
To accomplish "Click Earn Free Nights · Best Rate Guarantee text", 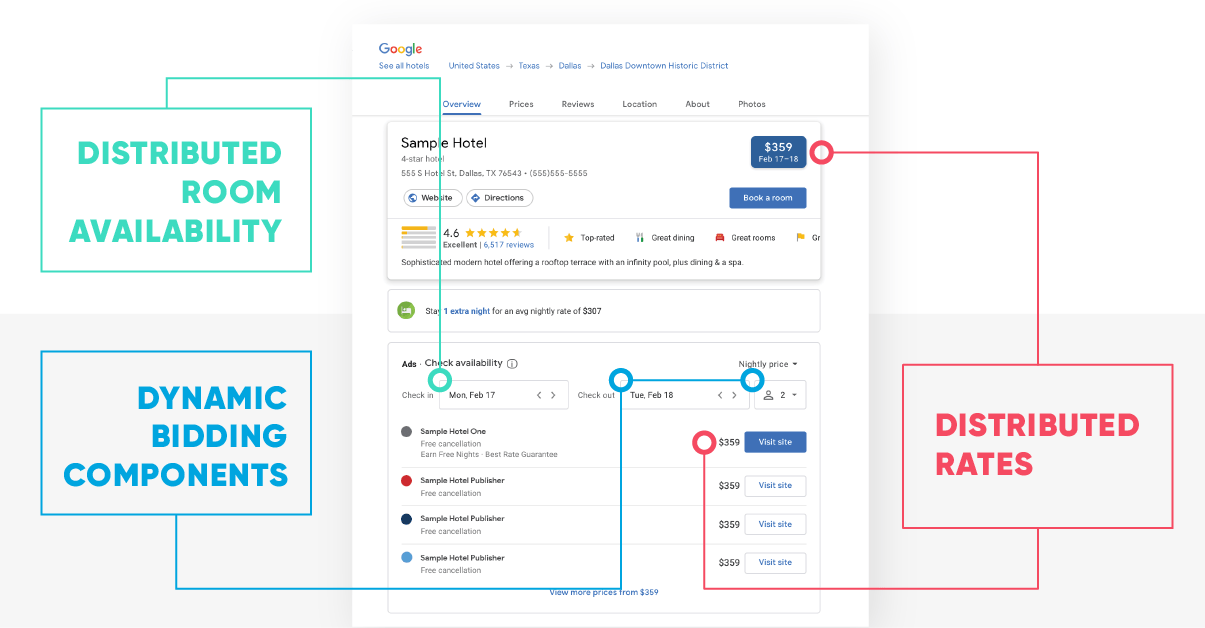I will 489,454.
